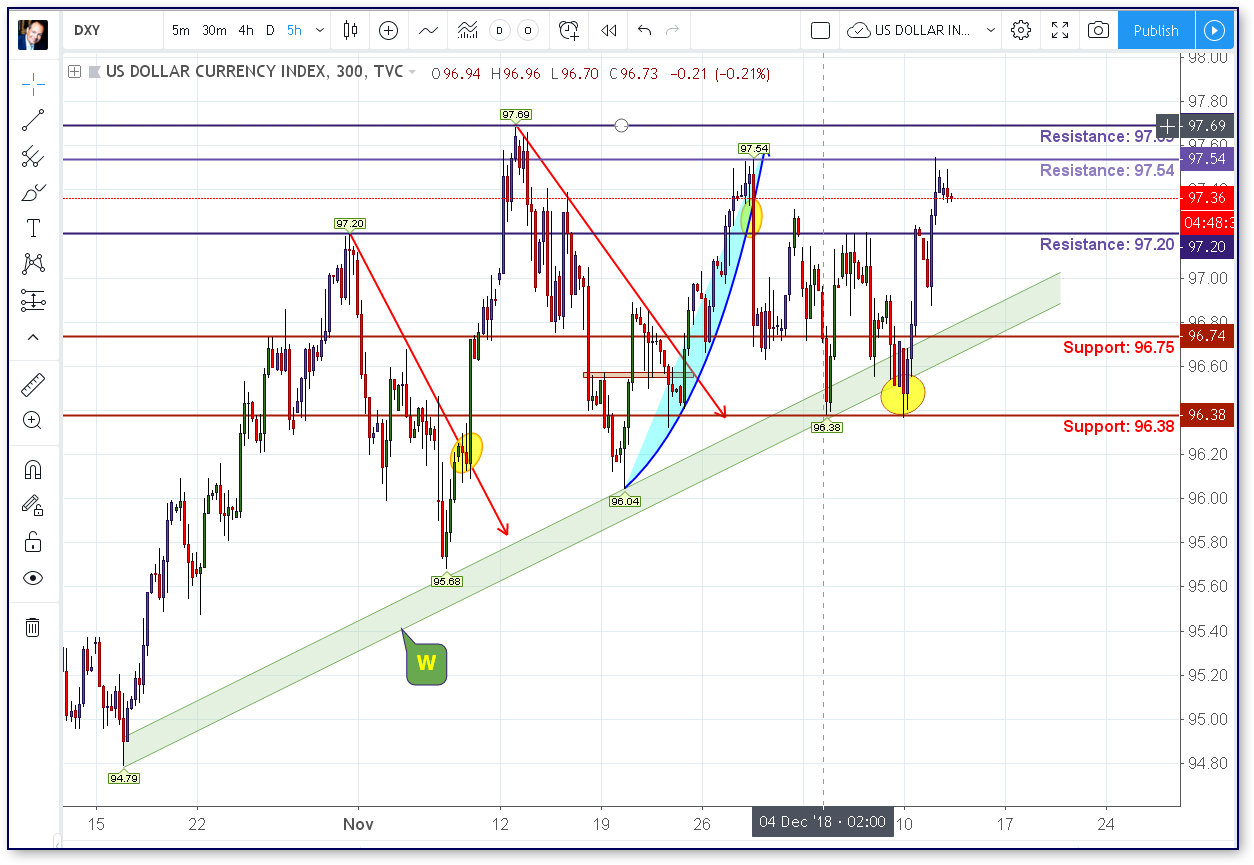Image resolution: width=1254 pixels, height=865 pixels.
Task: Select the 5h timeframe
Action: pyautogui.click(x=294, y=30)
